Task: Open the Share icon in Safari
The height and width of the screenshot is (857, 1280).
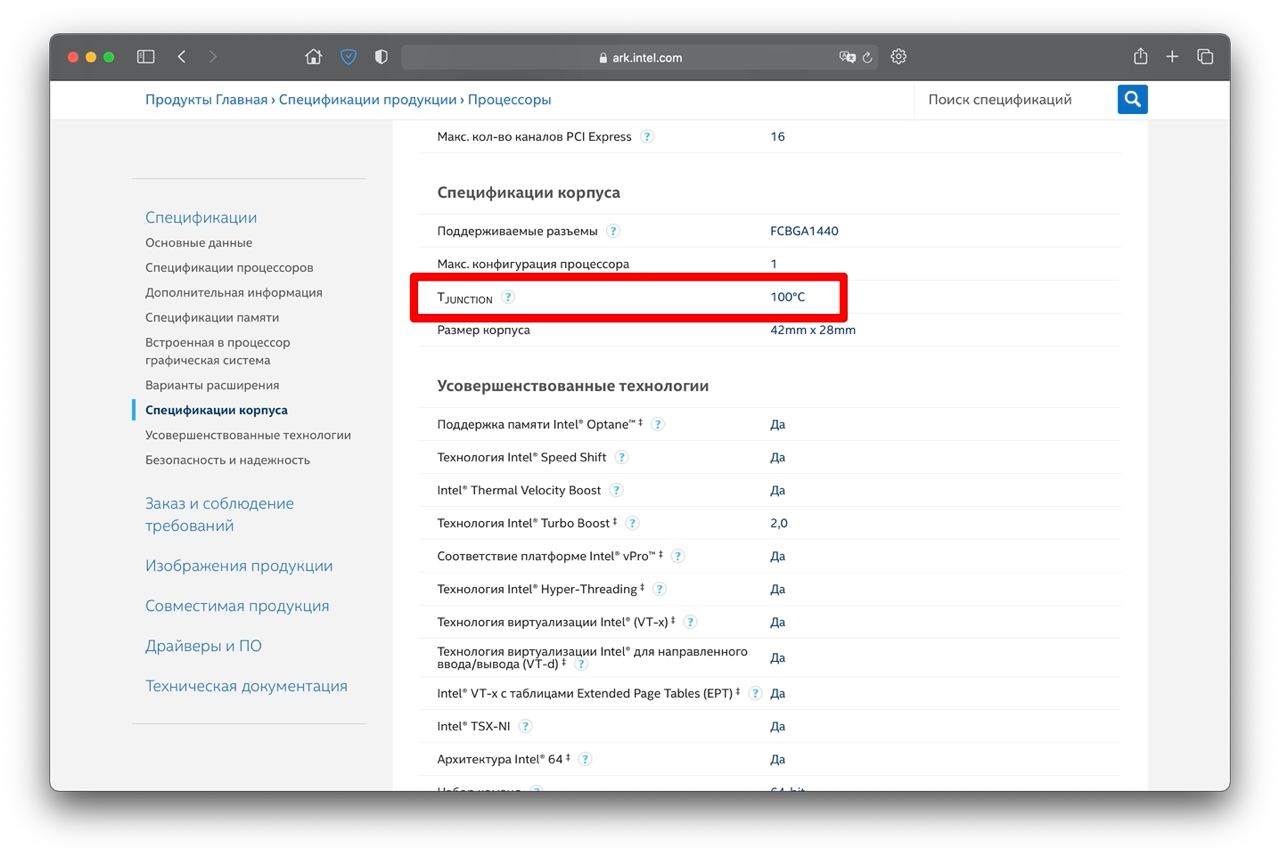Action: click(x=1140, y=57)
